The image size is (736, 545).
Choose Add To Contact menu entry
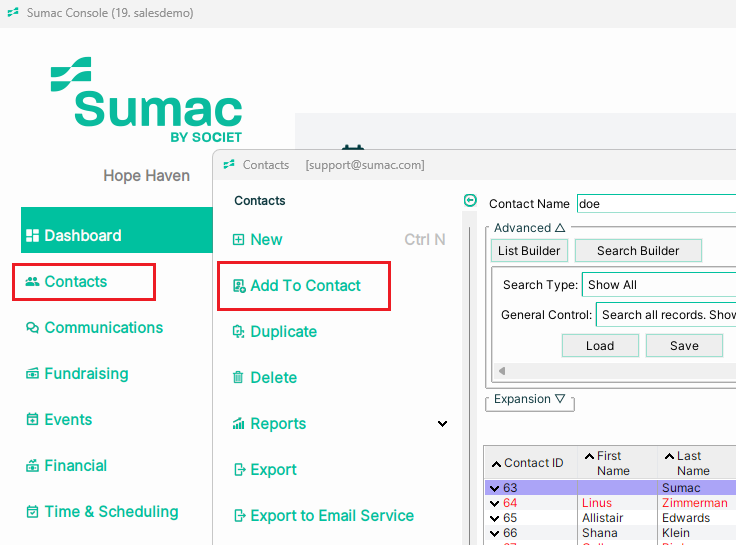pyautogui.click(x=304, y=286)
